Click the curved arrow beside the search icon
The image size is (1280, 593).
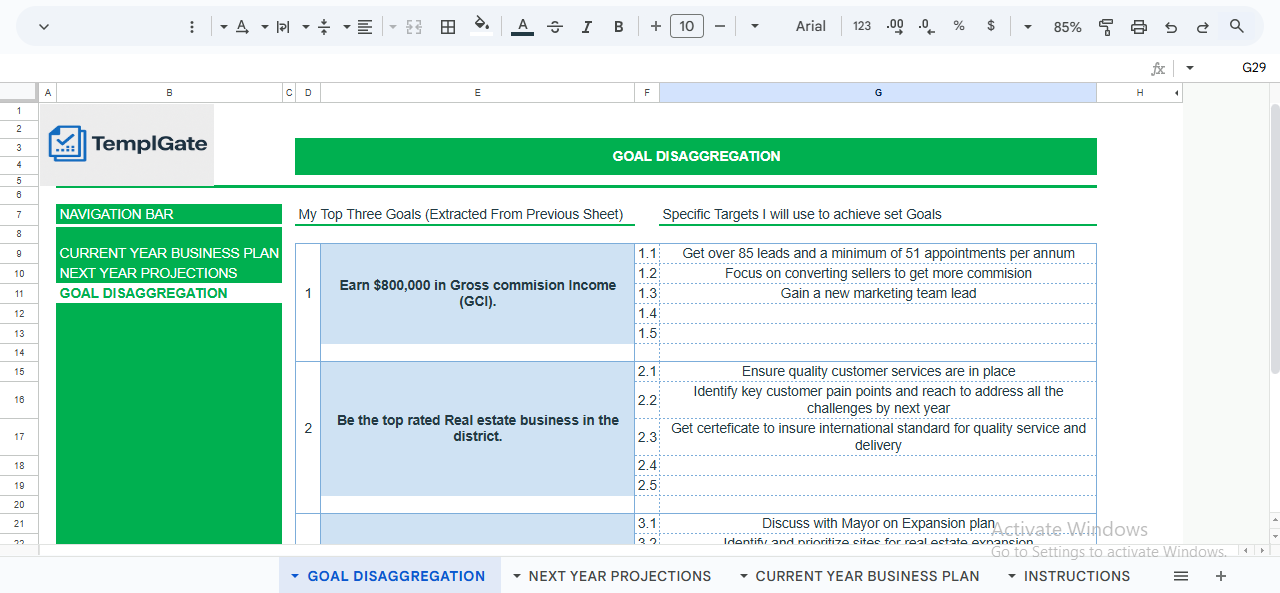tap(1203, 27)
